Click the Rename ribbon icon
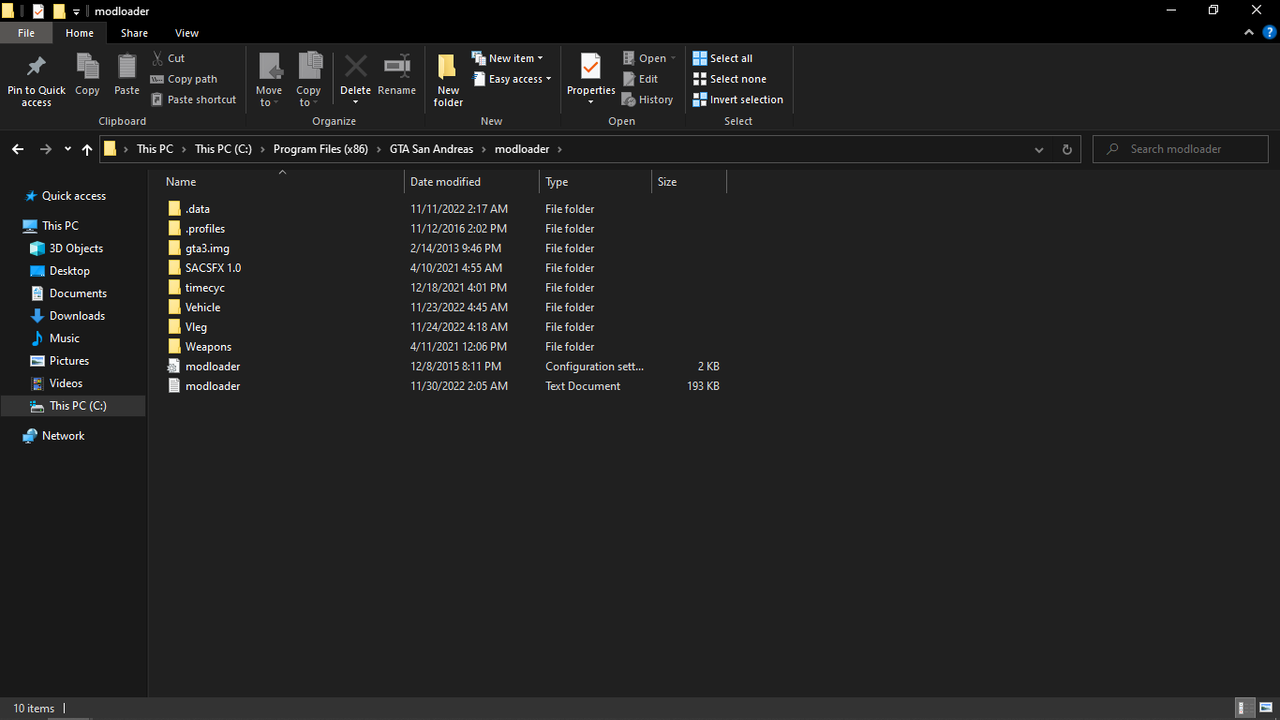The height and width of the screenshot is (720, 1280). [x=397, y=67]
